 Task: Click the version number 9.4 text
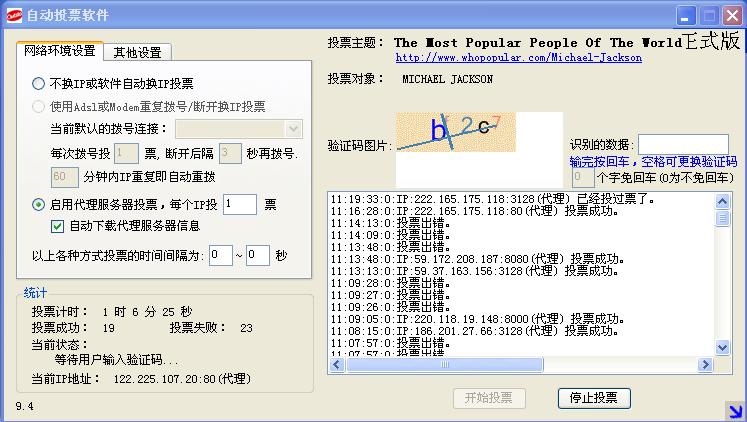coord(24,406)
